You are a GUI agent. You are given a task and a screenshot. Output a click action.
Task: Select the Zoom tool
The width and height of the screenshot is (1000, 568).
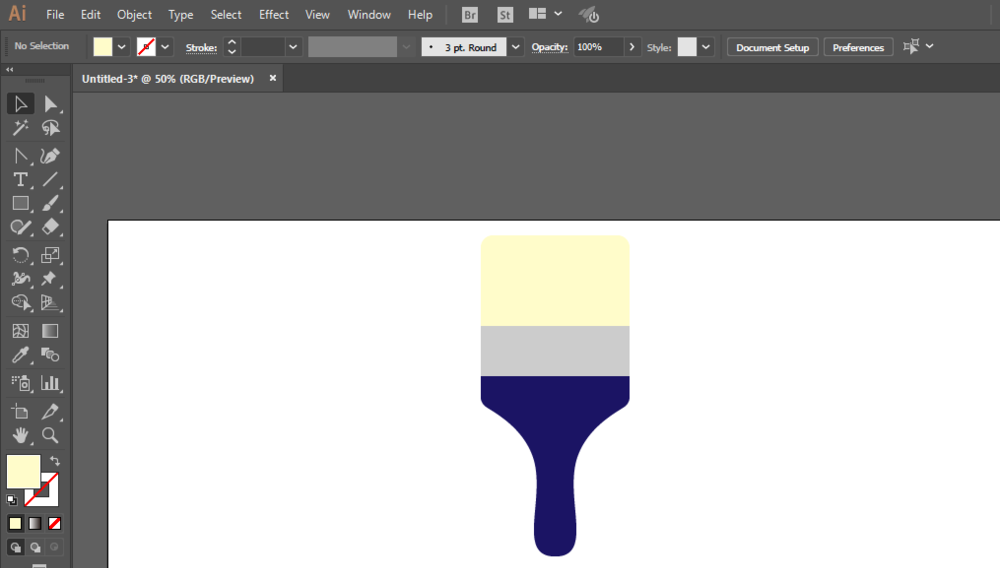[x=50, y=435]
